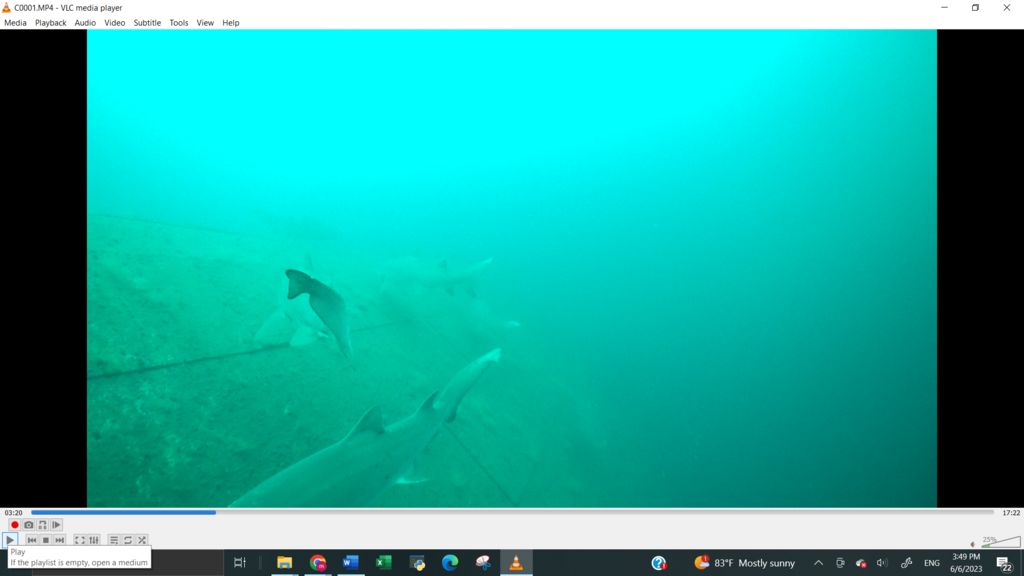1024x576 pixels.
Task: Adjust the volume slider at 25%
Action: (1000, 543)
